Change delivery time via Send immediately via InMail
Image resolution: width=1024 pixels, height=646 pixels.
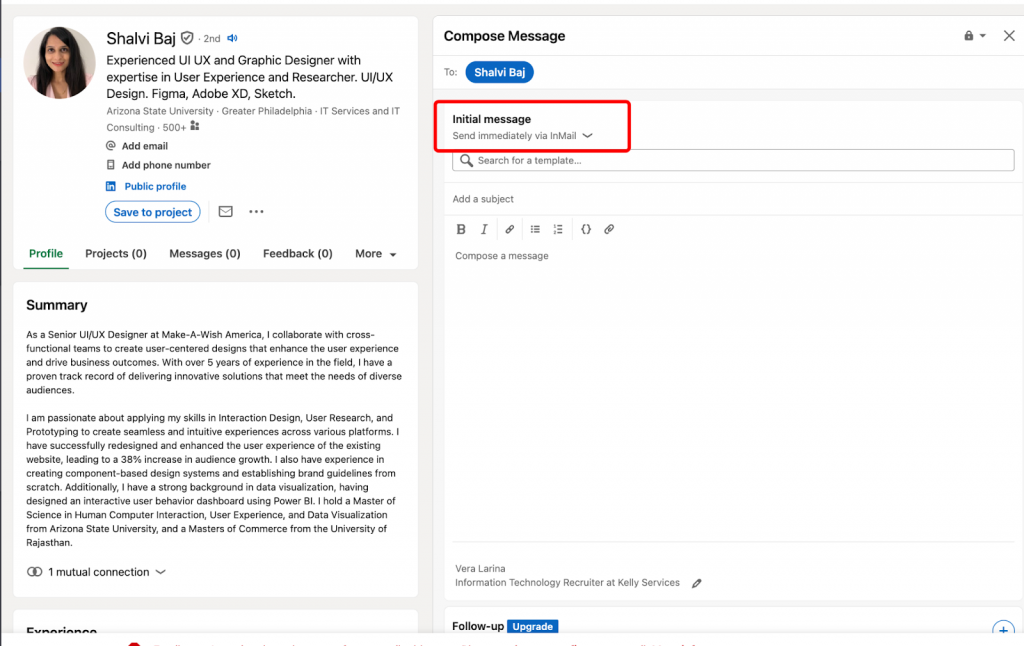[519, 135]
